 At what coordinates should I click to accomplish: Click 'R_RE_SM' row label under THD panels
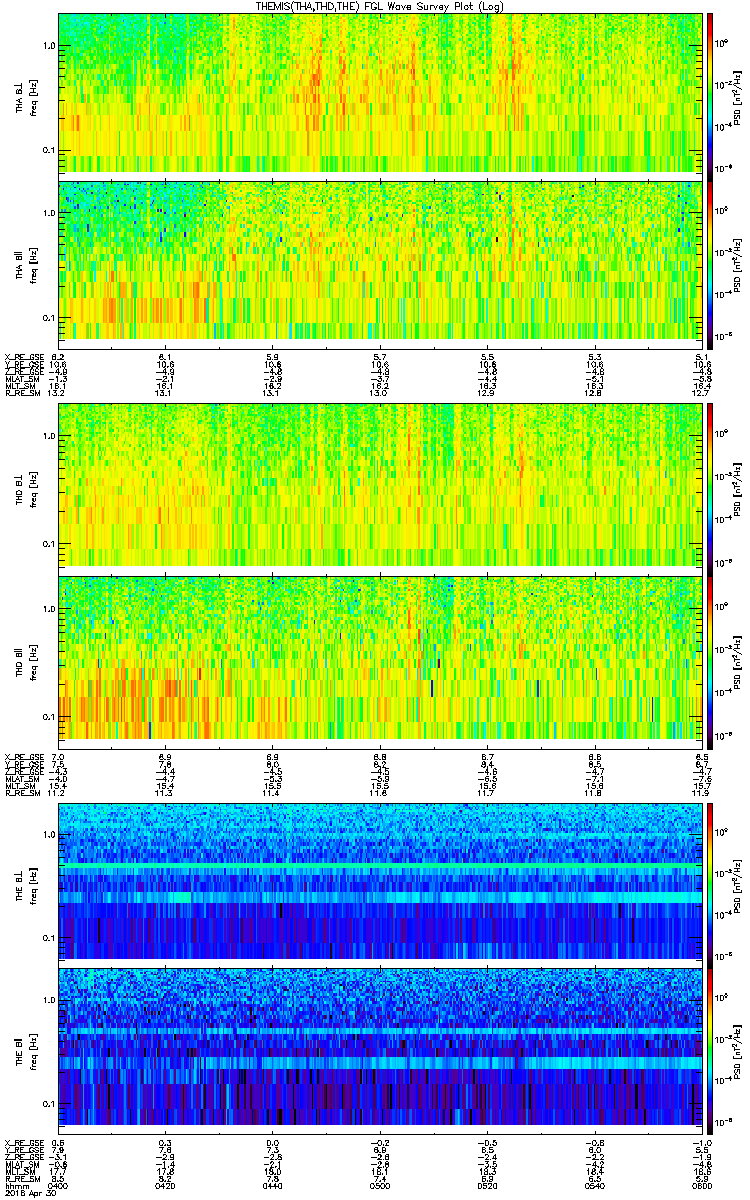pos(22,793)
